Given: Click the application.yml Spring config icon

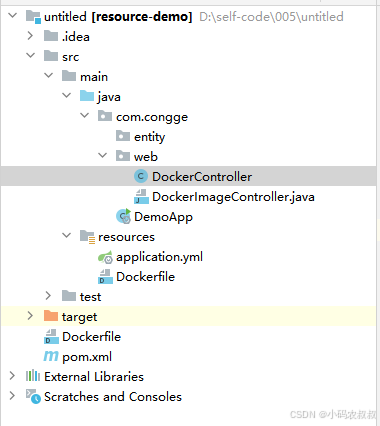Looking at the screenshot, I should [x=105, y=257].
